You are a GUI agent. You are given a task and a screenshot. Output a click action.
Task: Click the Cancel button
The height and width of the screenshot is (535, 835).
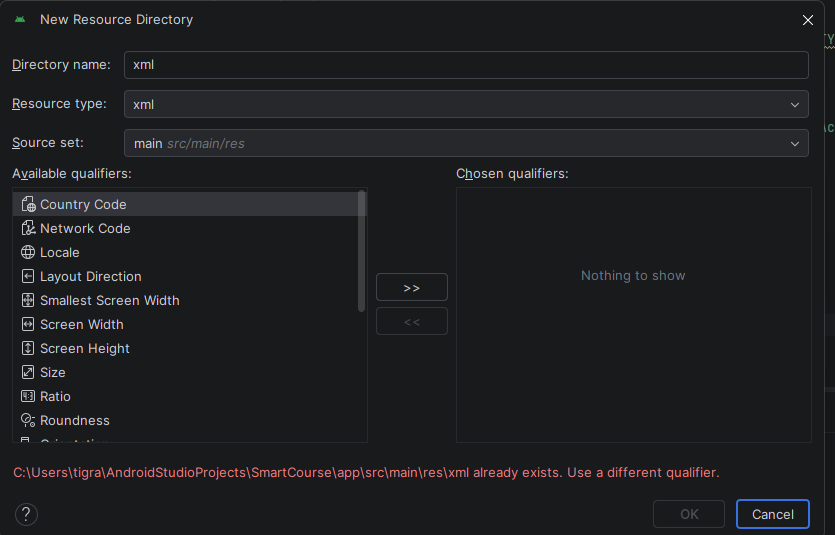pyautogui.click(x=773, y=514)
